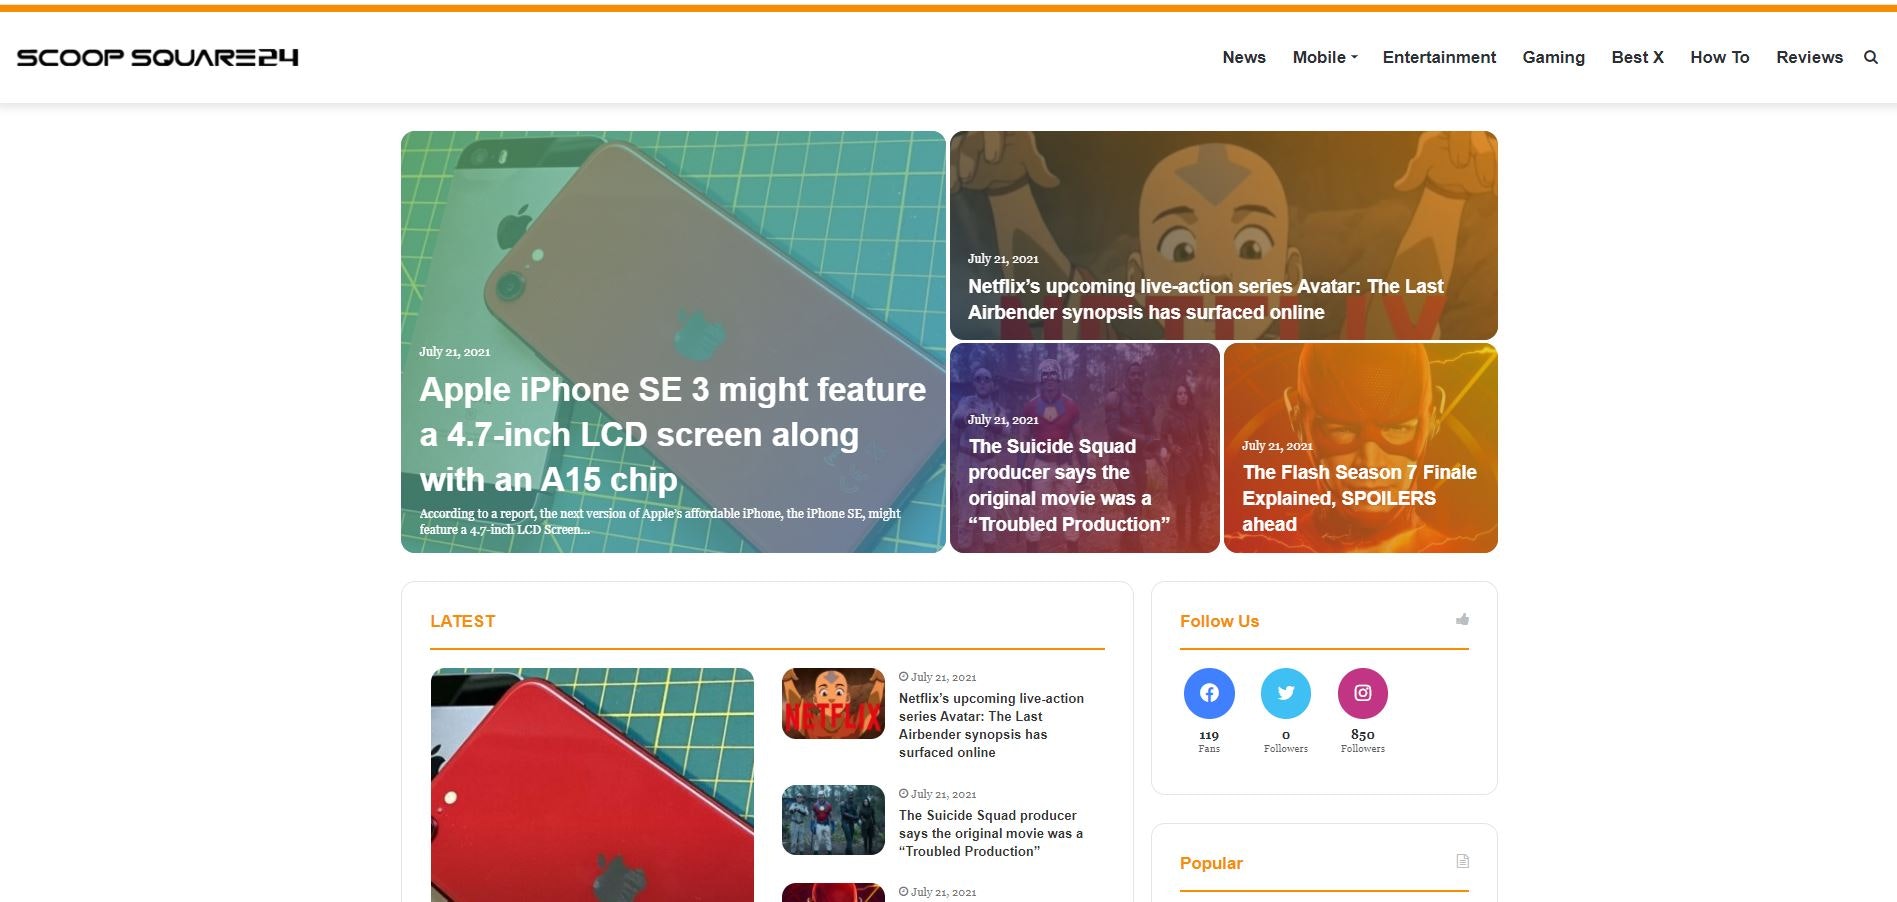
Task: Open featured Suicide Squad Troubled Production headline
Action: [1068, 485]
